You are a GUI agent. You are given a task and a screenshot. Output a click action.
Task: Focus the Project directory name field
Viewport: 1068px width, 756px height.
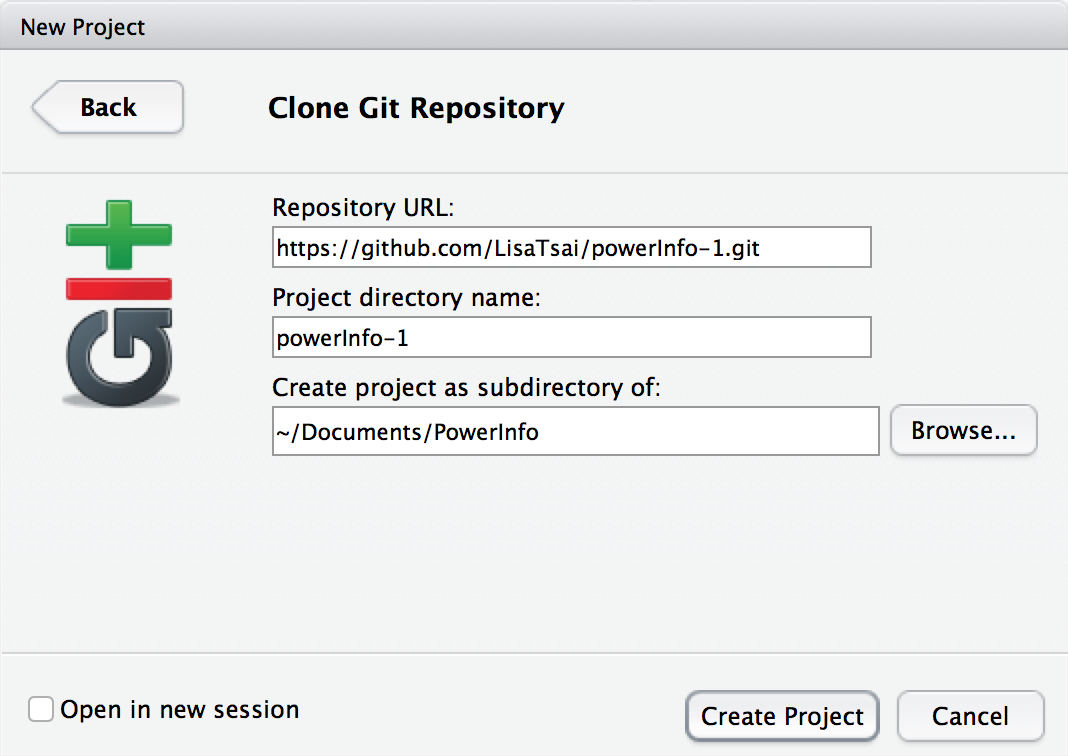coord(571,337)
